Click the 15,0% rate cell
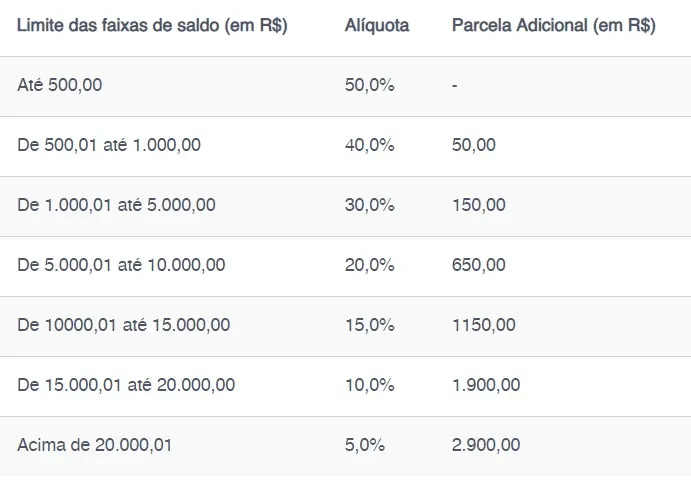The height and width of the screenshot is (483, 691). [x=369, y=325]
